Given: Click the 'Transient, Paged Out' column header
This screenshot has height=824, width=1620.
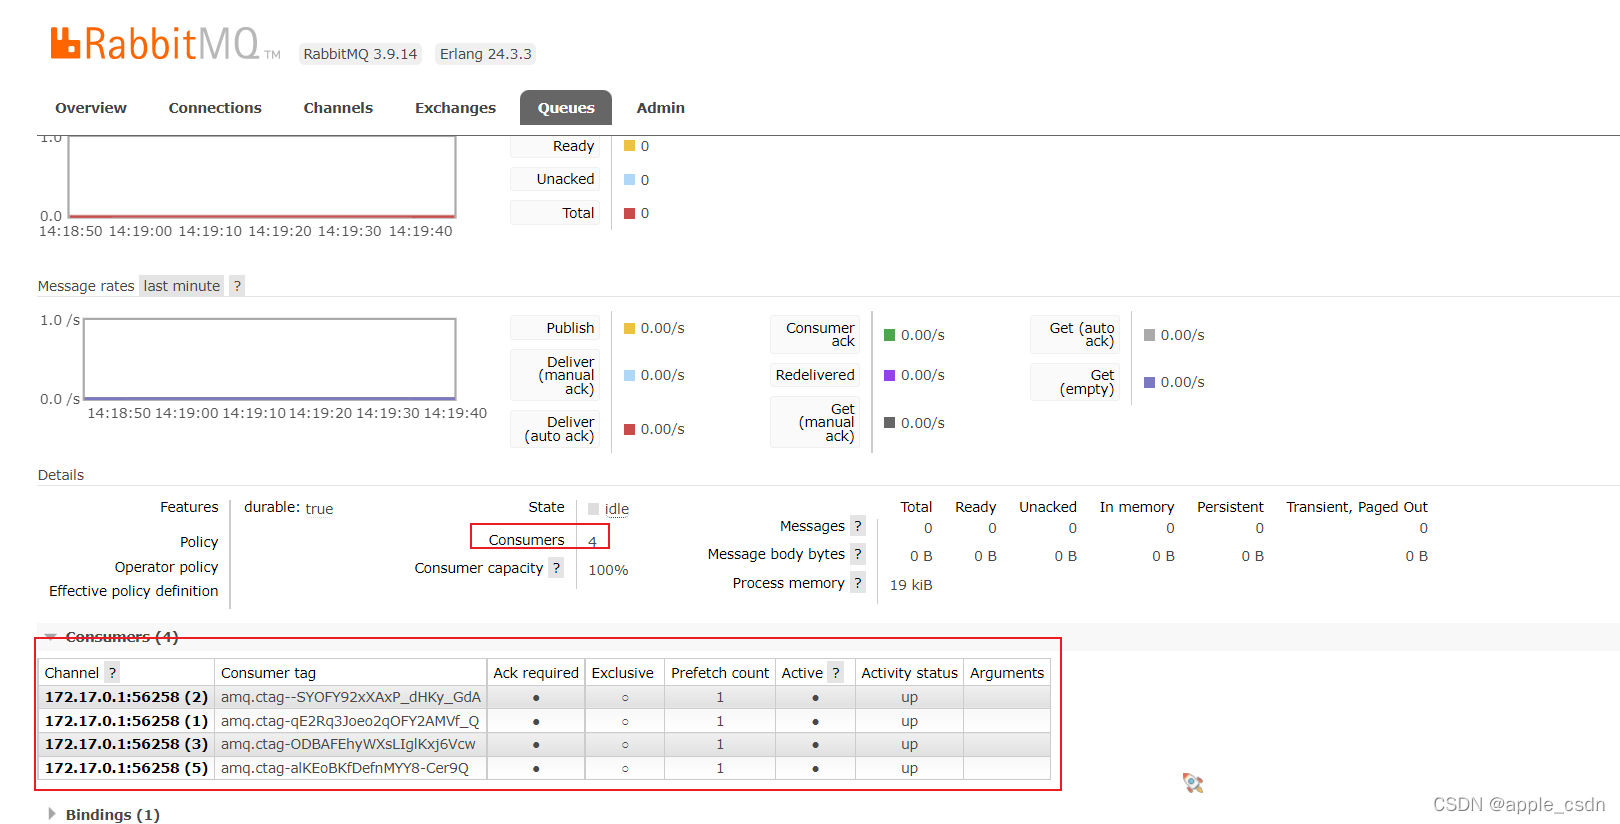Looking at the screenshot, I should click(1357, 507).
